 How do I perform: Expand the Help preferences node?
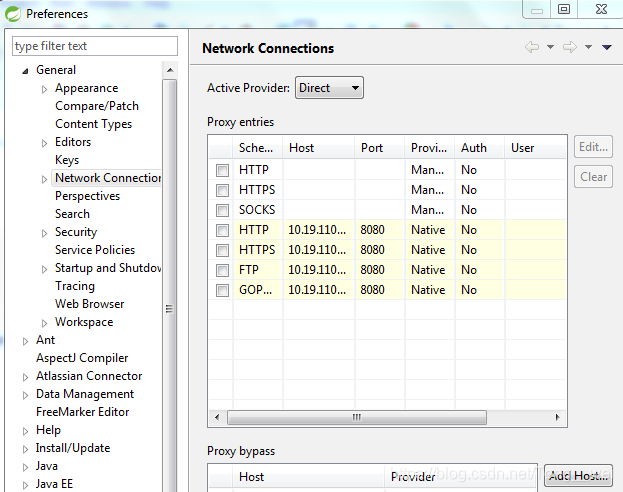[25, 431]
